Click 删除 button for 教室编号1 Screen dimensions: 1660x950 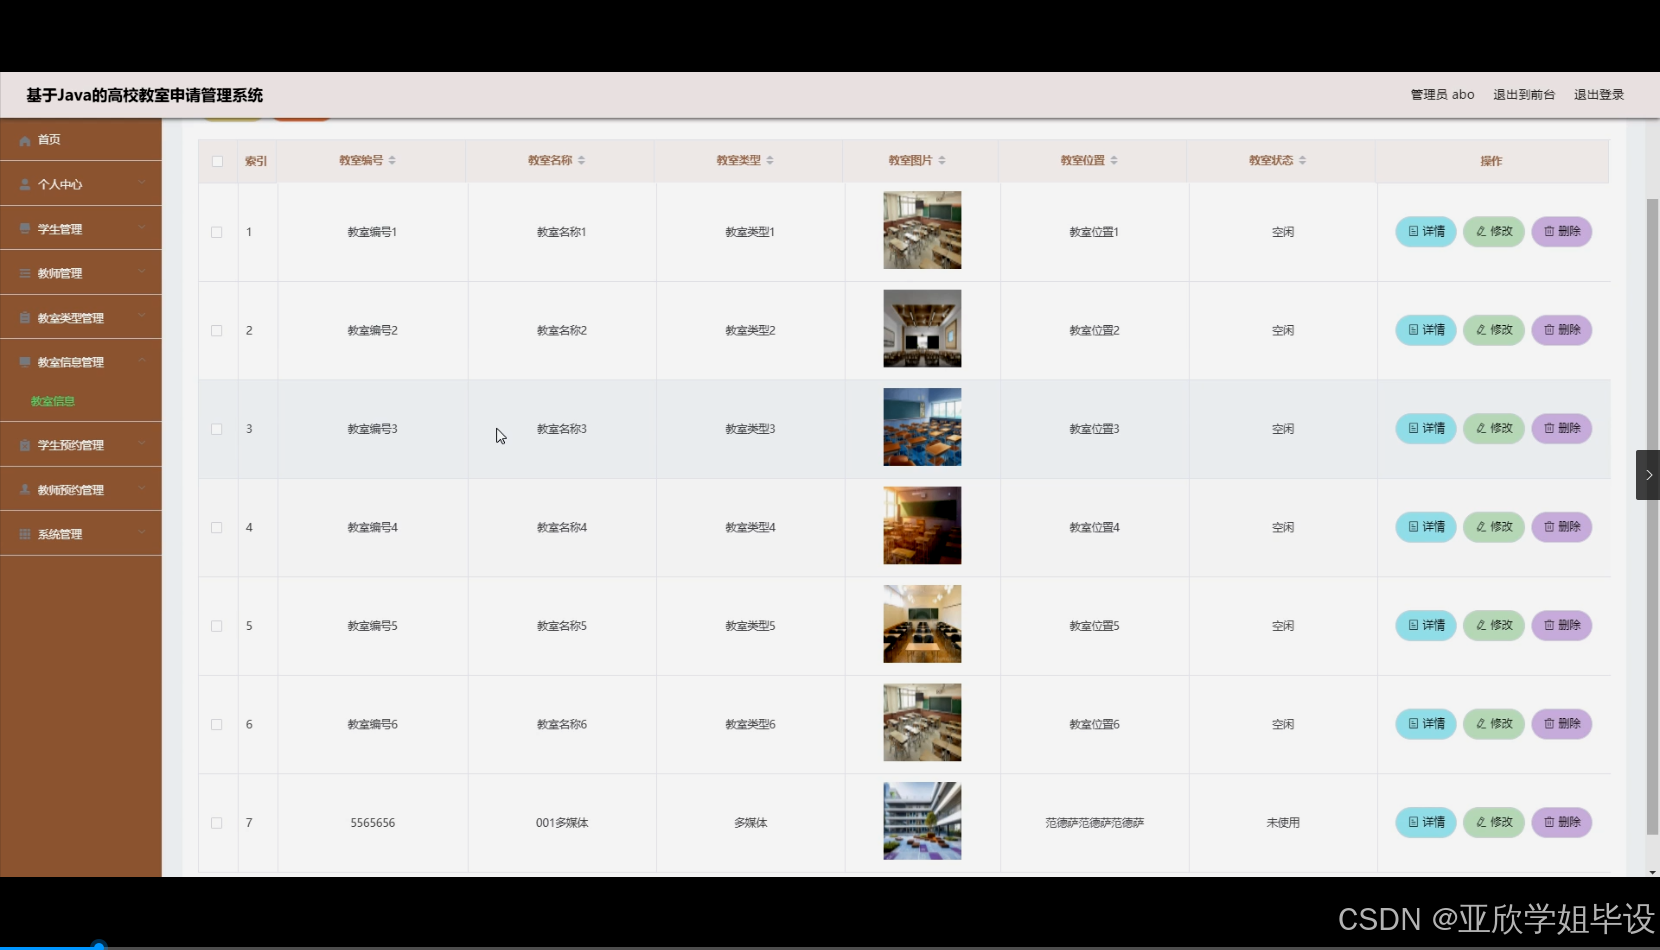1562,231
